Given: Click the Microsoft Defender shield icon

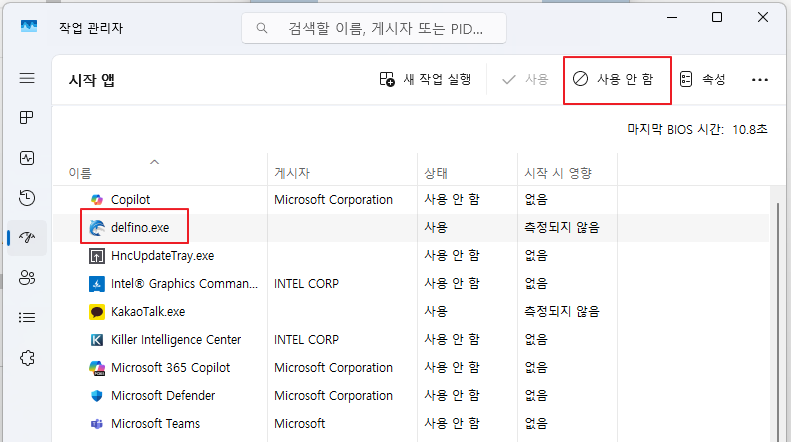Looking at the screenshot, I should pyautogui.click(x=96, y=396).
